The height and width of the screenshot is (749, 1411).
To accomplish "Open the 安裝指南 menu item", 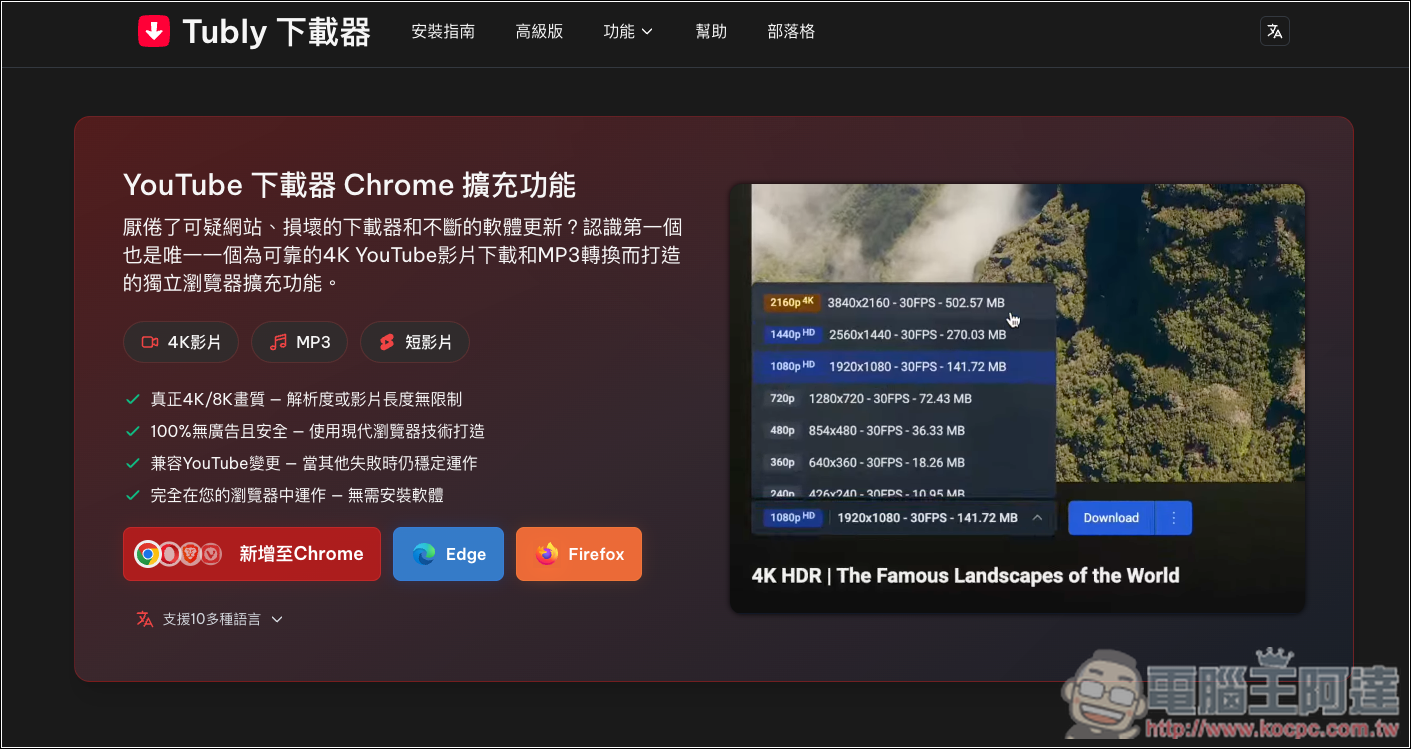I will point(443,31).
